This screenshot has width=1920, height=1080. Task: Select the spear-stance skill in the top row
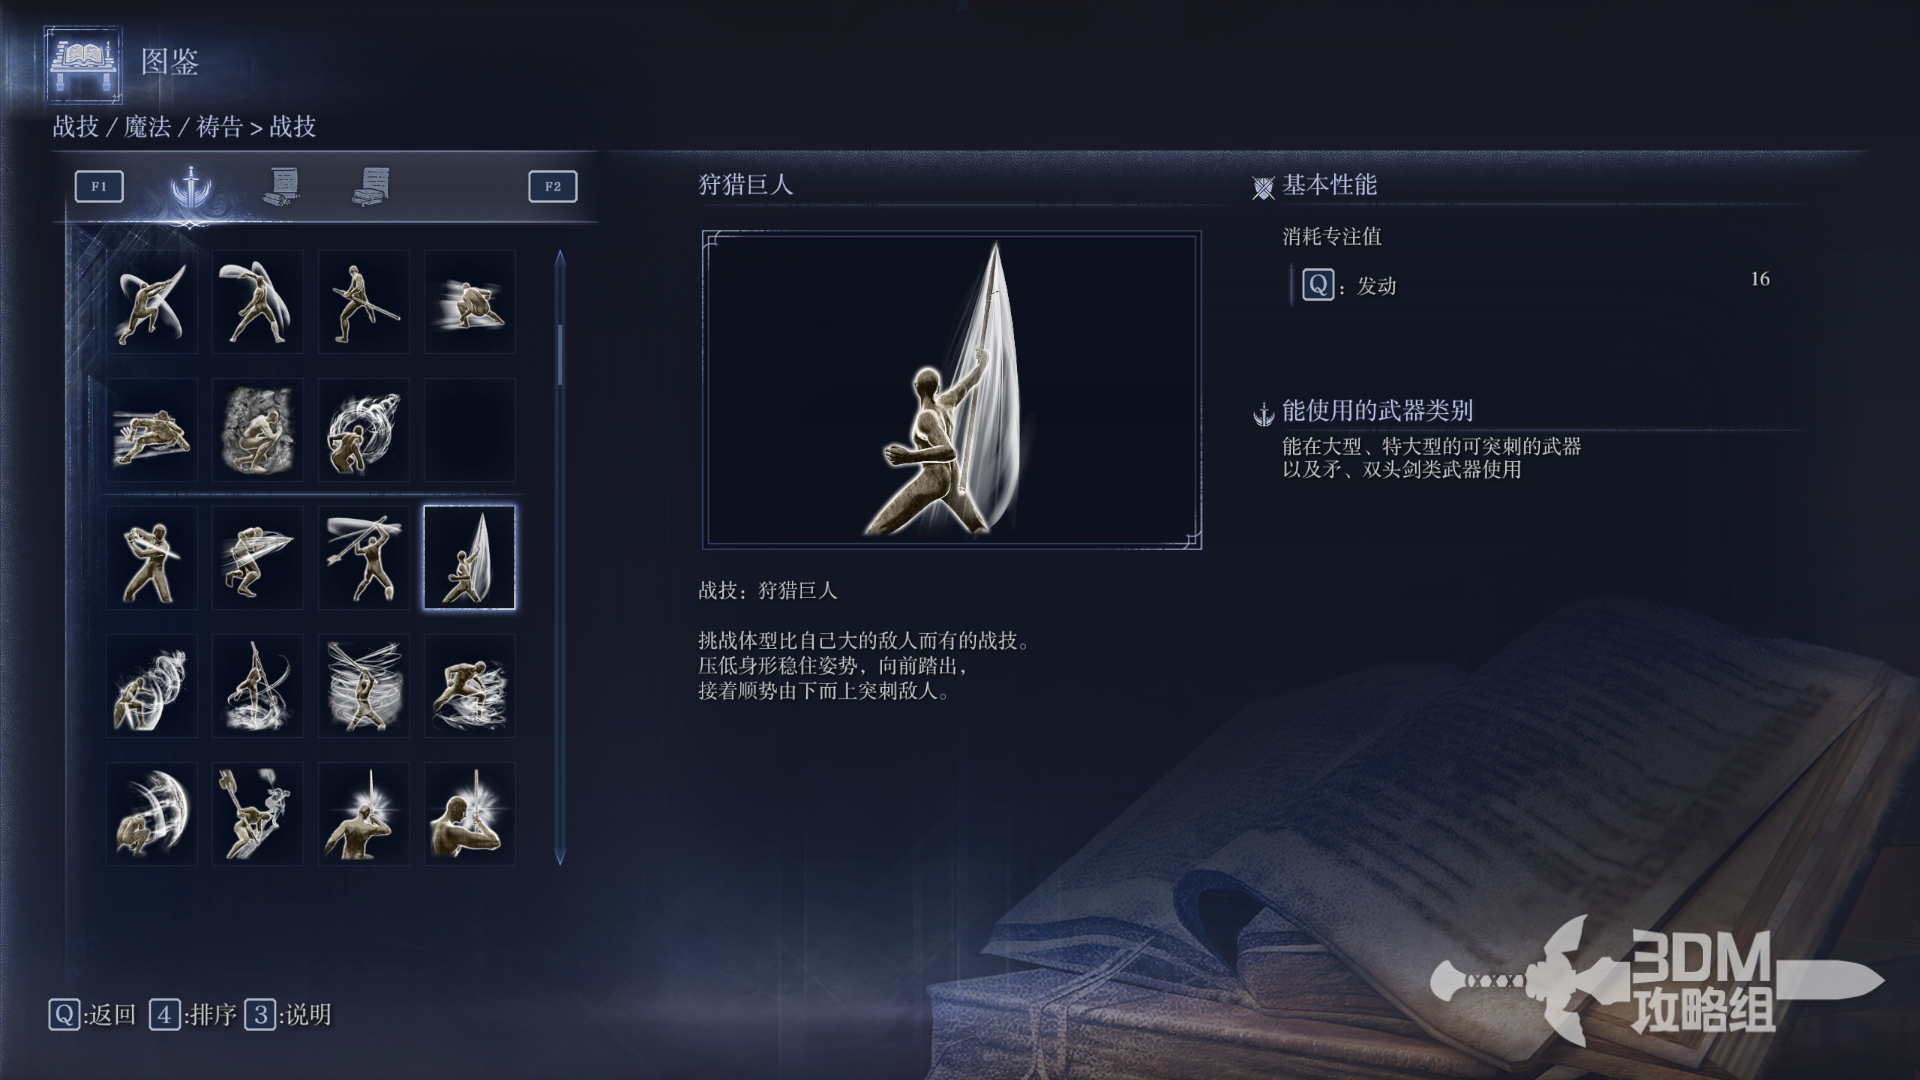click(x=363, y=301)
